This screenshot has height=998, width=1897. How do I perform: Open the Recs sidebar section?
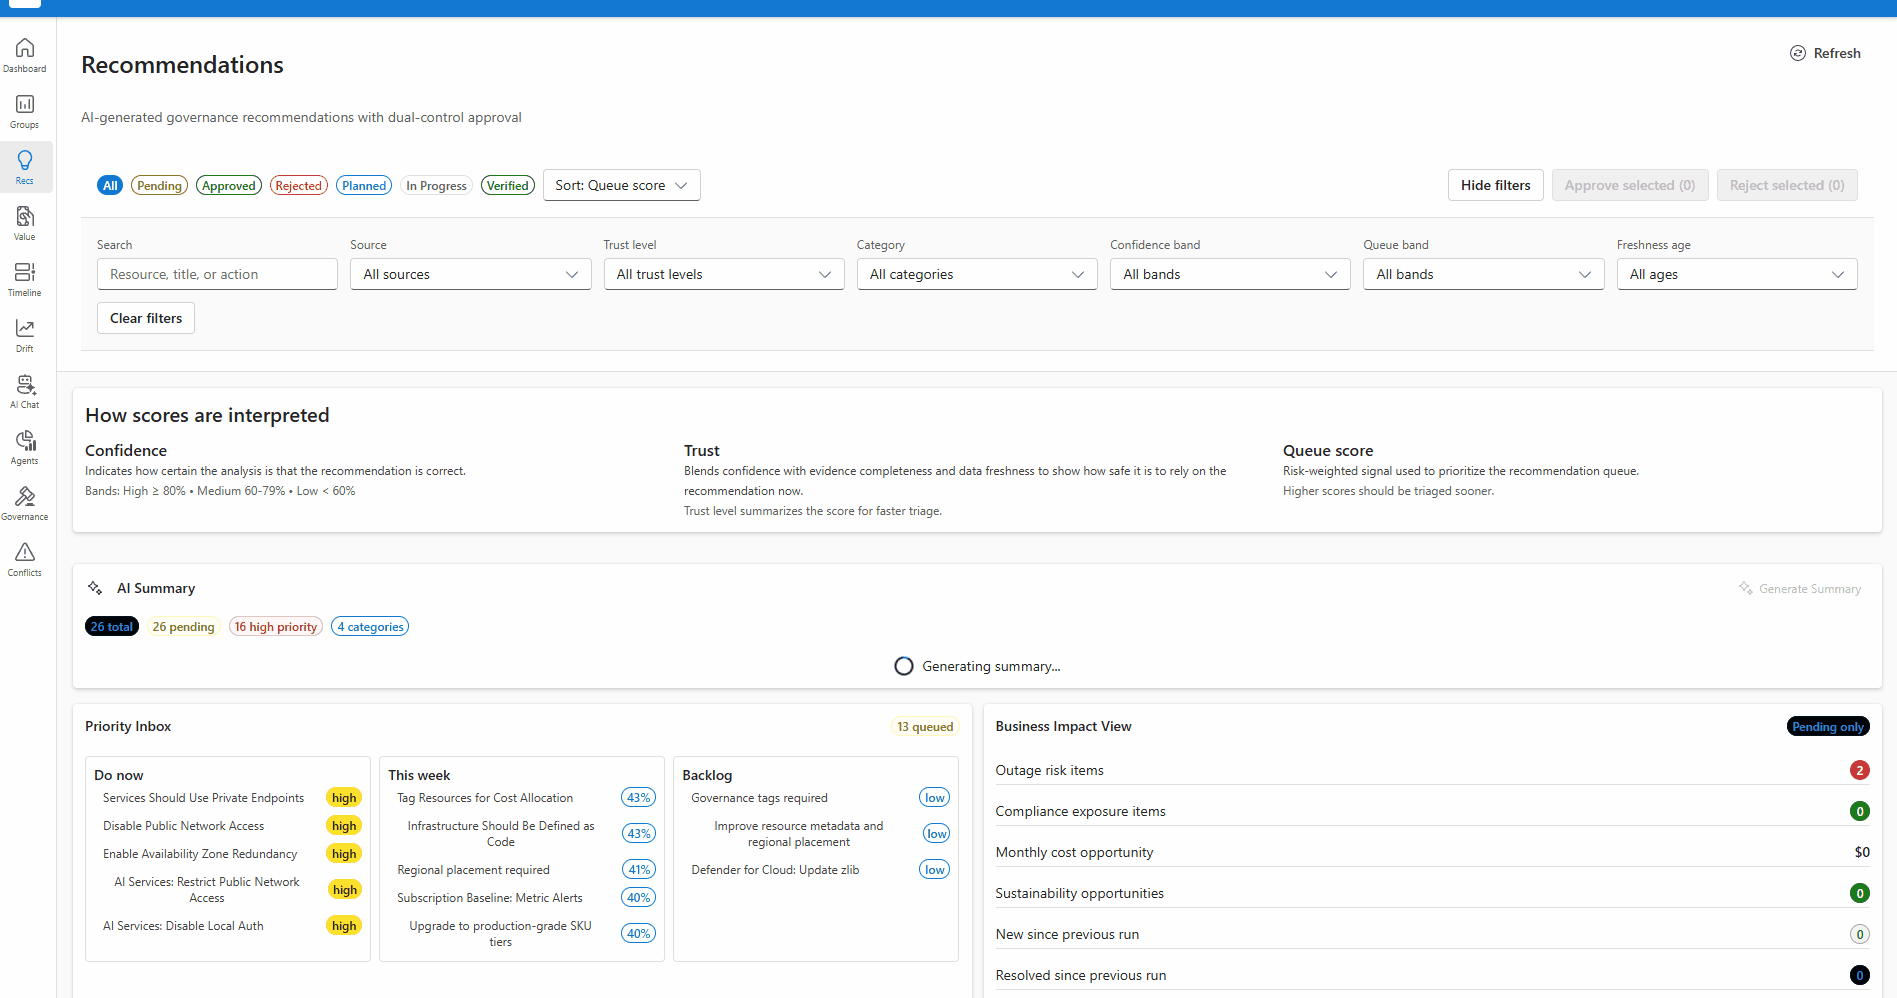(24, 166)
